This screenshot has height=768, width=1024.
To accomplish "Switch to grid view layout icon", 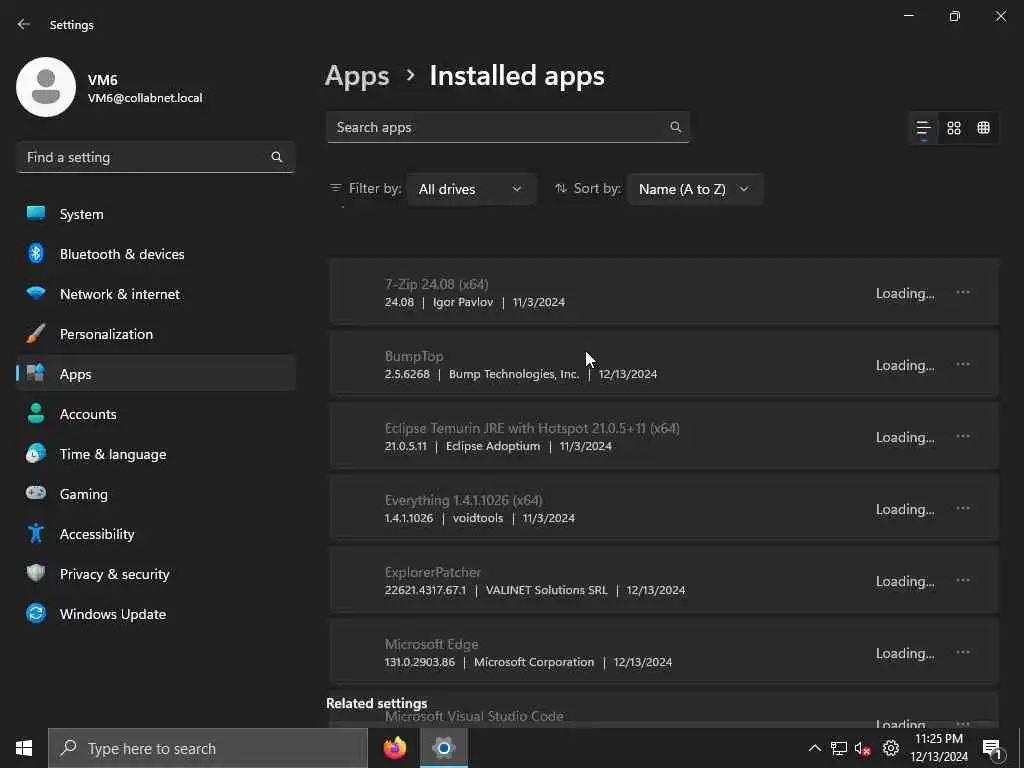I will (954, 128).
